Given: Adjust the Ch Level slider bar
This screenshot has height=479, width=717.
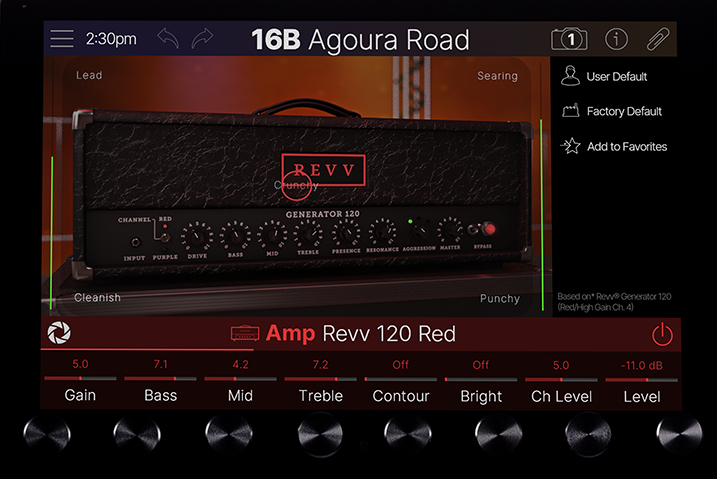Looking at the screenshot, I should click(561, 379).
